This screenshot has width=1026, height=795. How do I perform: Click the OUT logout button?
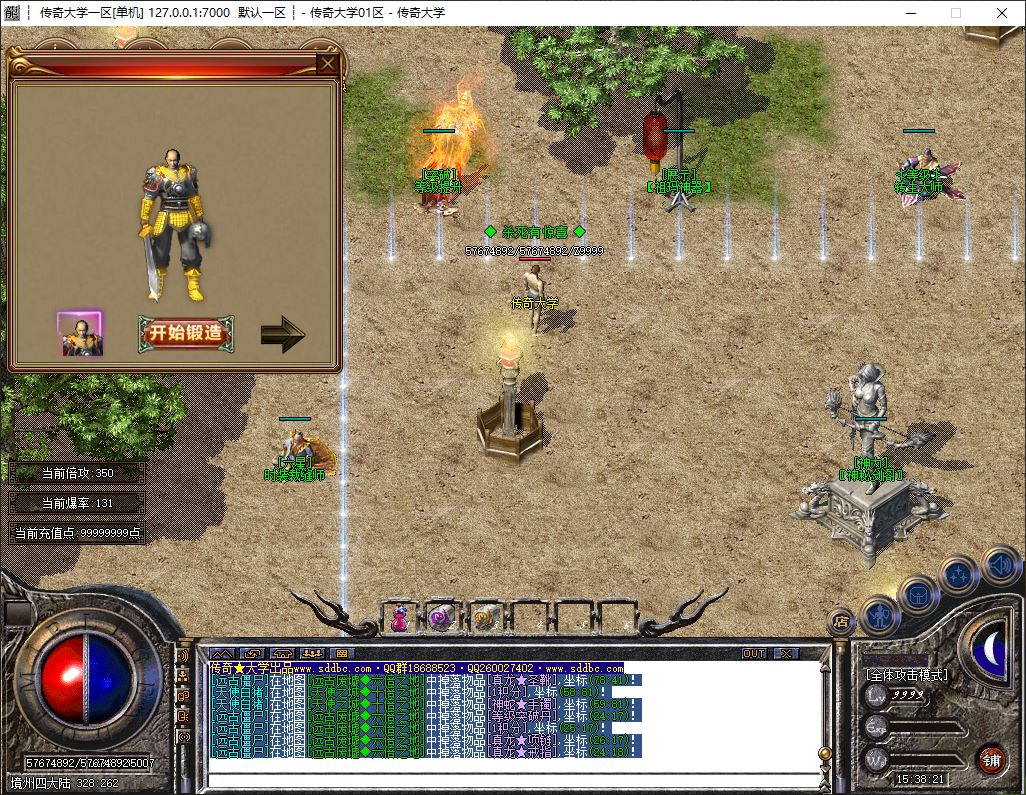tap(754, 653)
